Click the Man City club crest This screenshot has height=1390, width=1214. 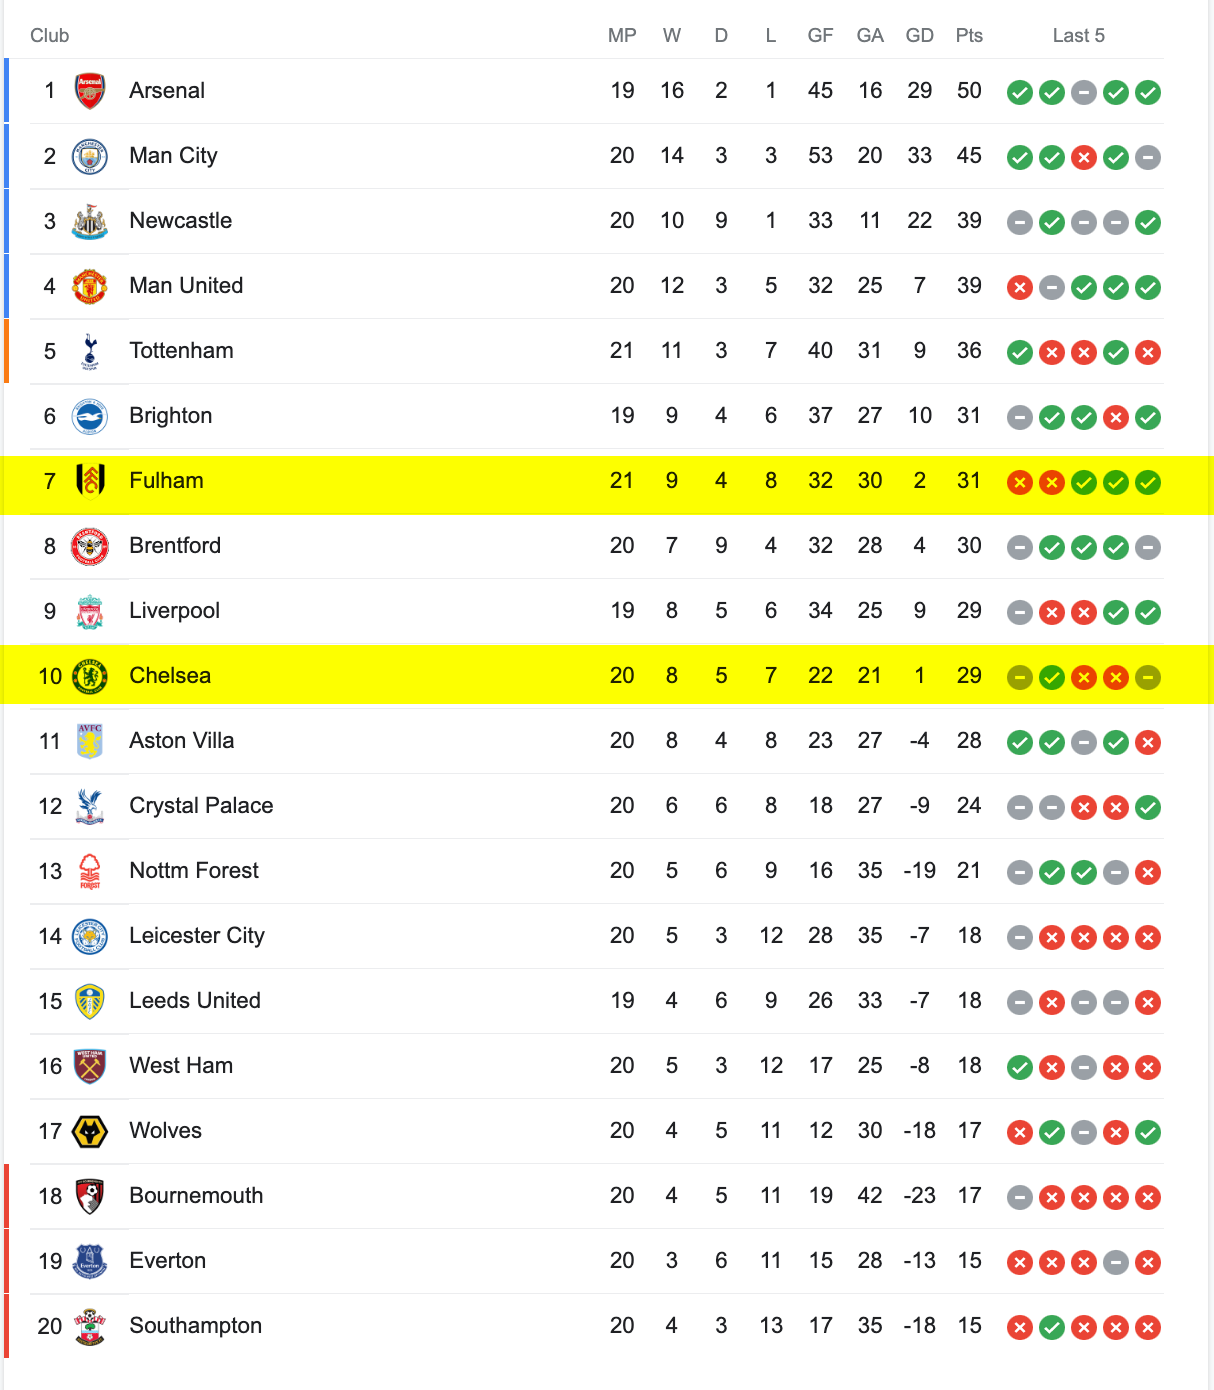point(90,156)
